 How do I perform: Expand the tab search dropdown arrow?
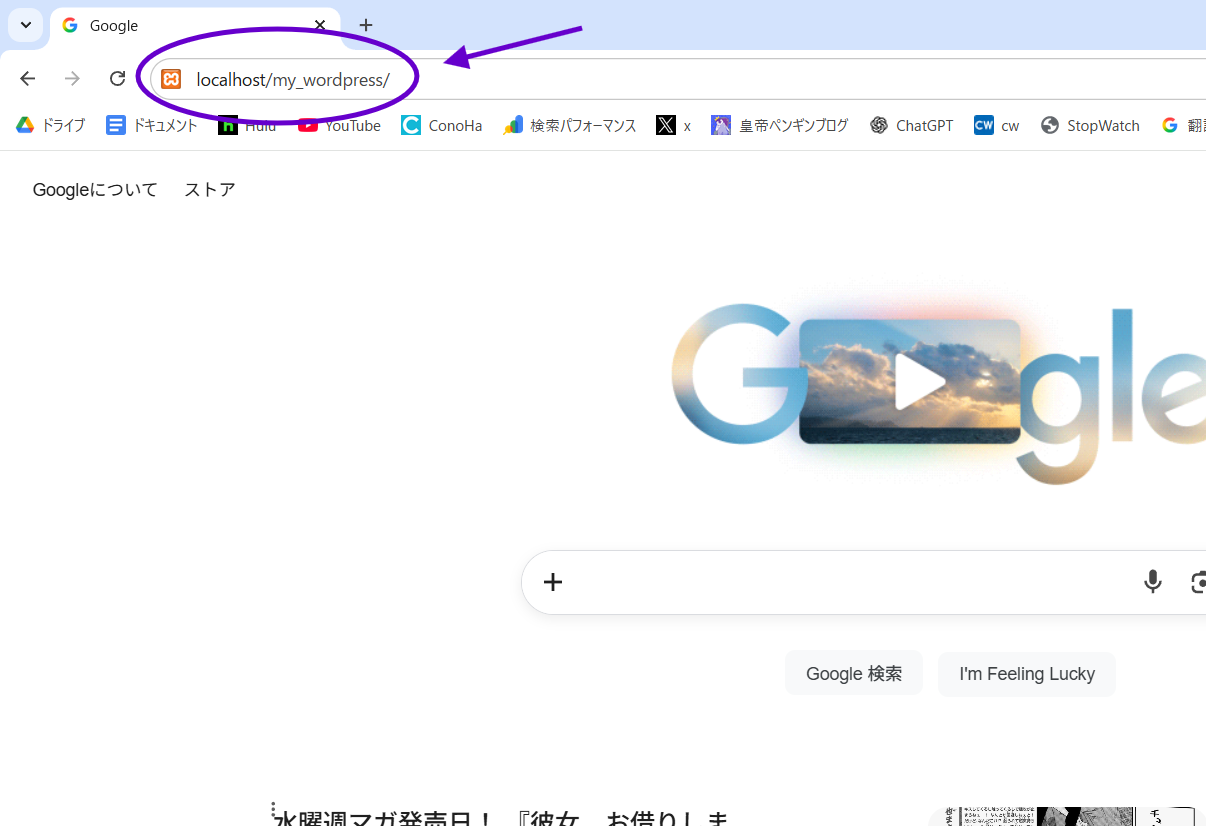[25, 25]
